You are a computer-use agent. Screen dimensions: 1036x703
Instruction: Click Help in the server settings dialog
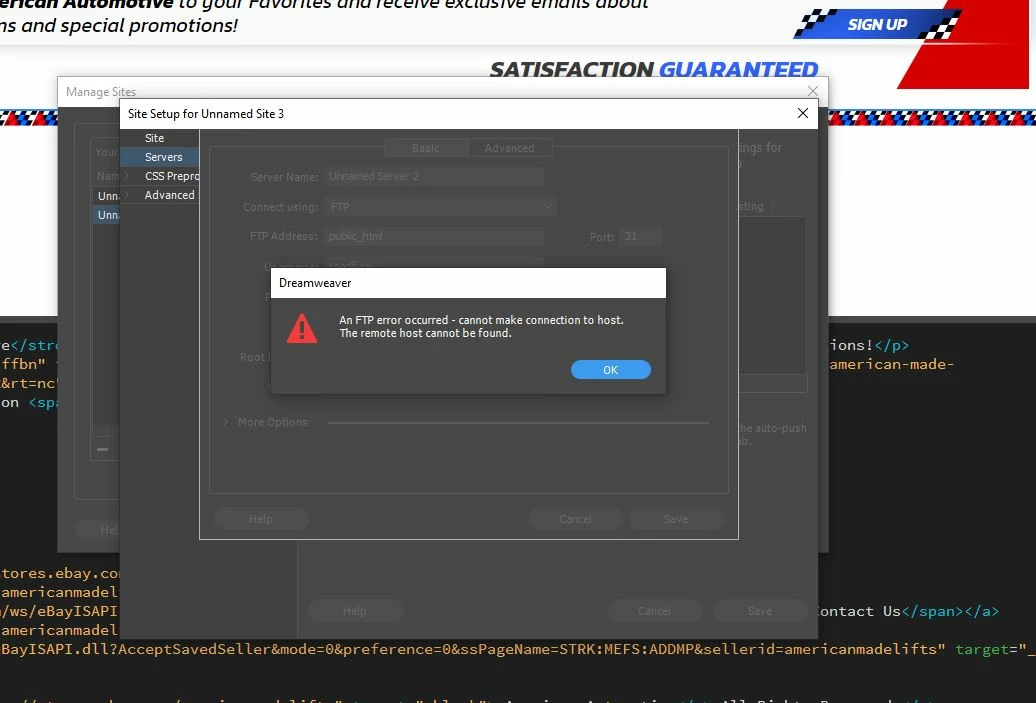(261, 519)
